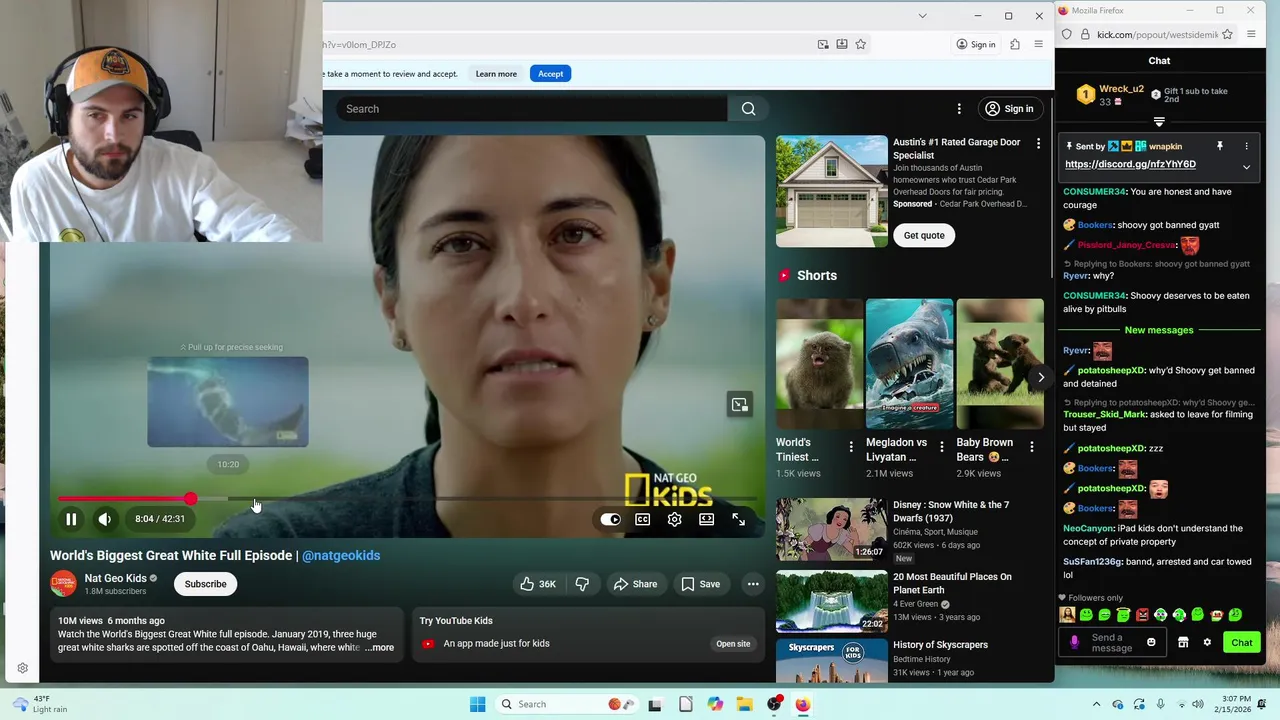This screenshot has width=1280, height=720.
Task: Open History of Skyscrapers video
Action: [831, 660]
